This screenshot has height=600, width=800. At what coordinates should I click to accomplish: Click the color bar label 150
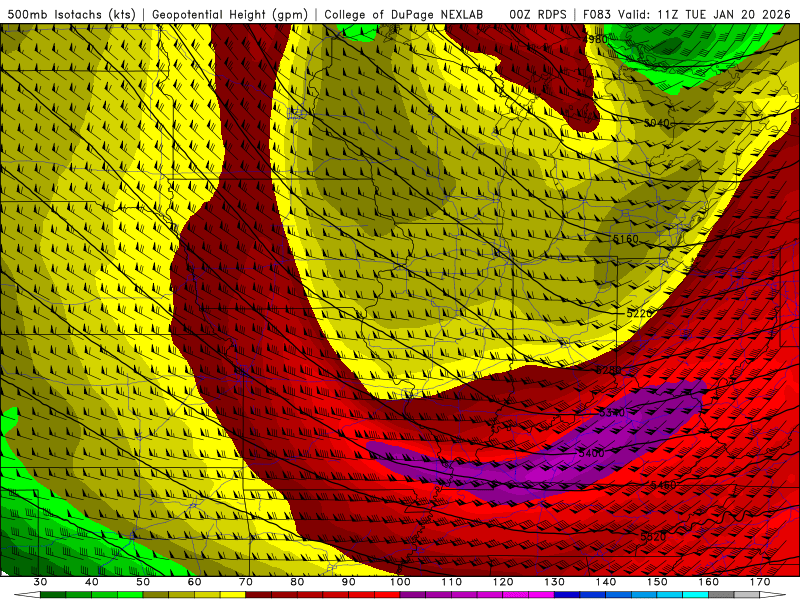[658, 582]
